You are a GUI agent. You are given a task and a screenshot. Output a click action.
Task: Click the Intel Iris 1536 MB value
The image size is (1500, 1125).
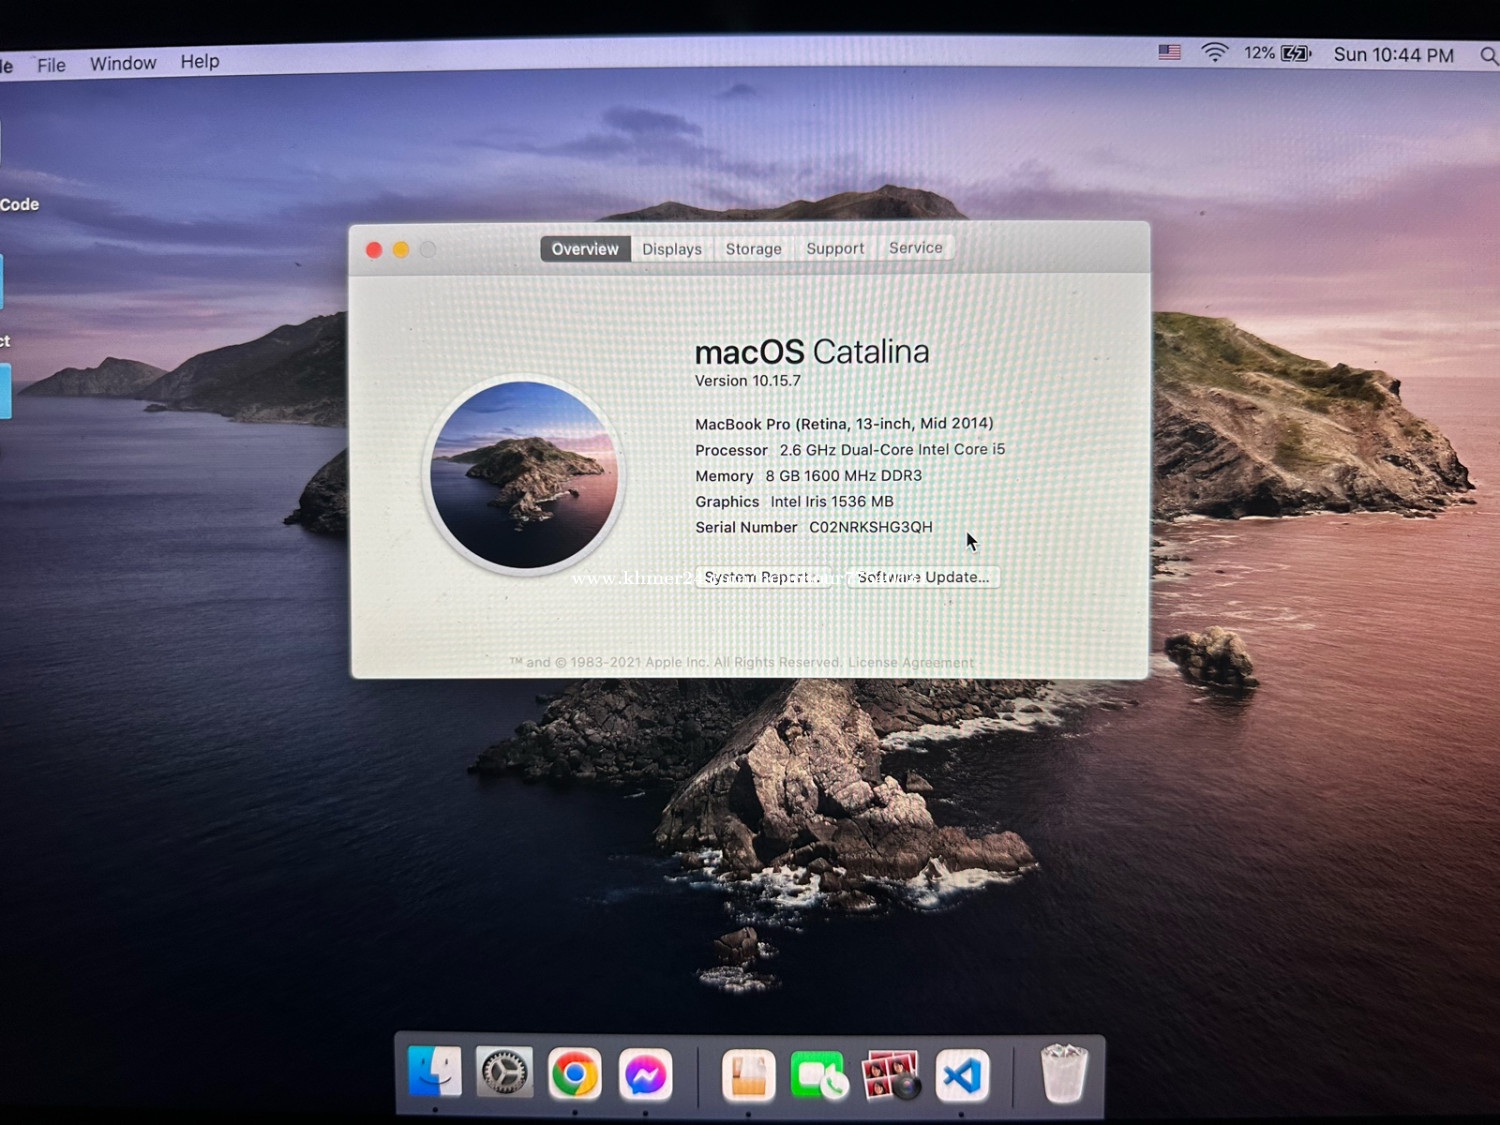coord(832,502)
